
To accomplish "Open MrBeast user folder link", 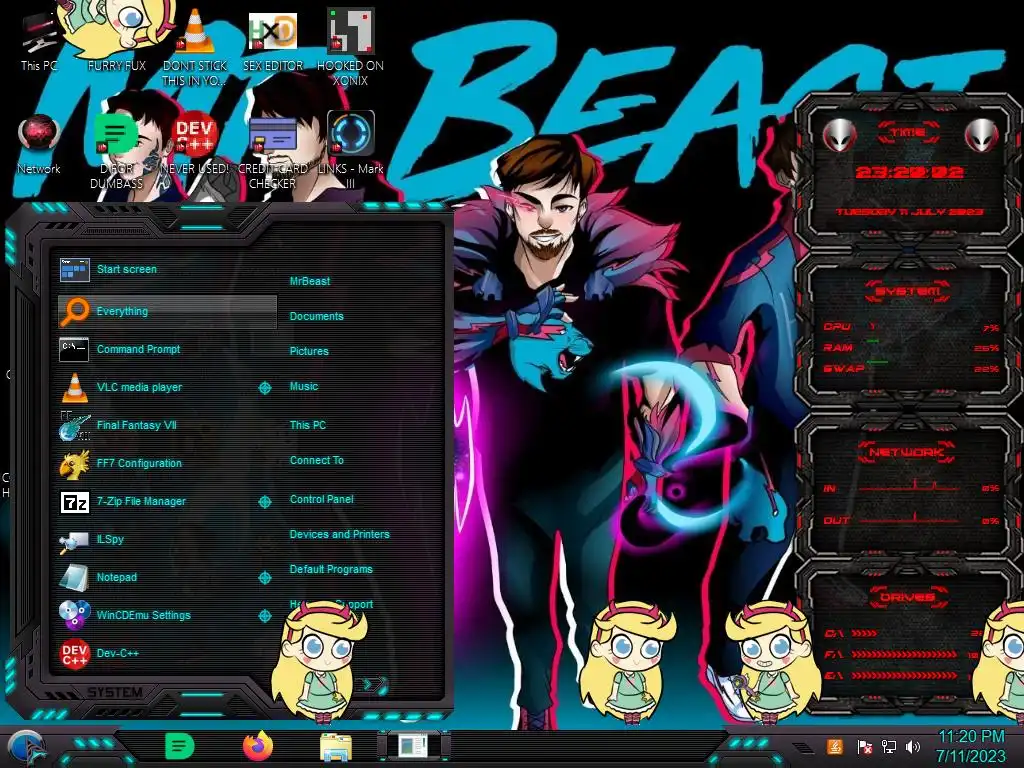I will [310, 281].
